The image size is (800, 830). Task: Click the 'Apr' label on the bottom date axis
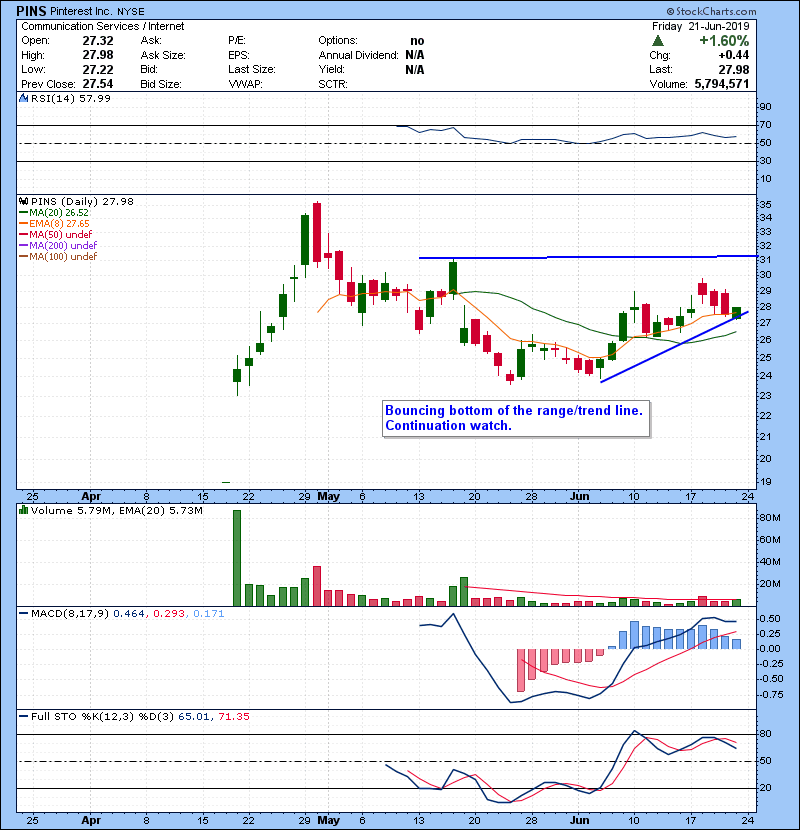point(91,820)
